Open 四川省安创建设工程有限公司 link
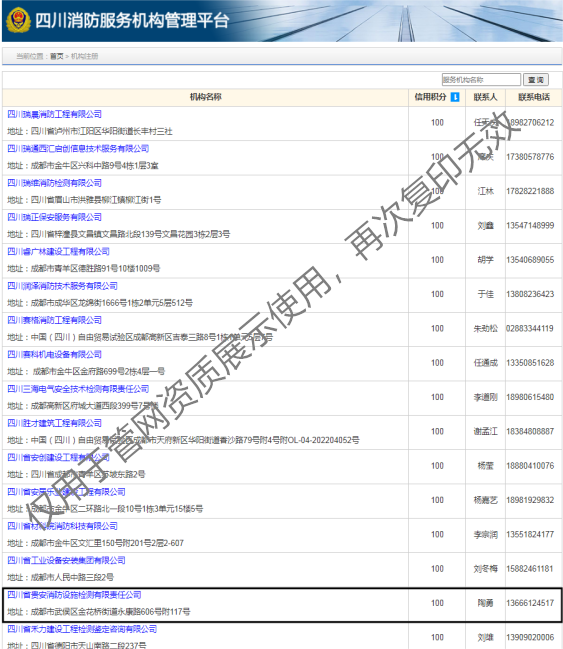Viewport: 563px width, 649px height. [x=58, y=458]
